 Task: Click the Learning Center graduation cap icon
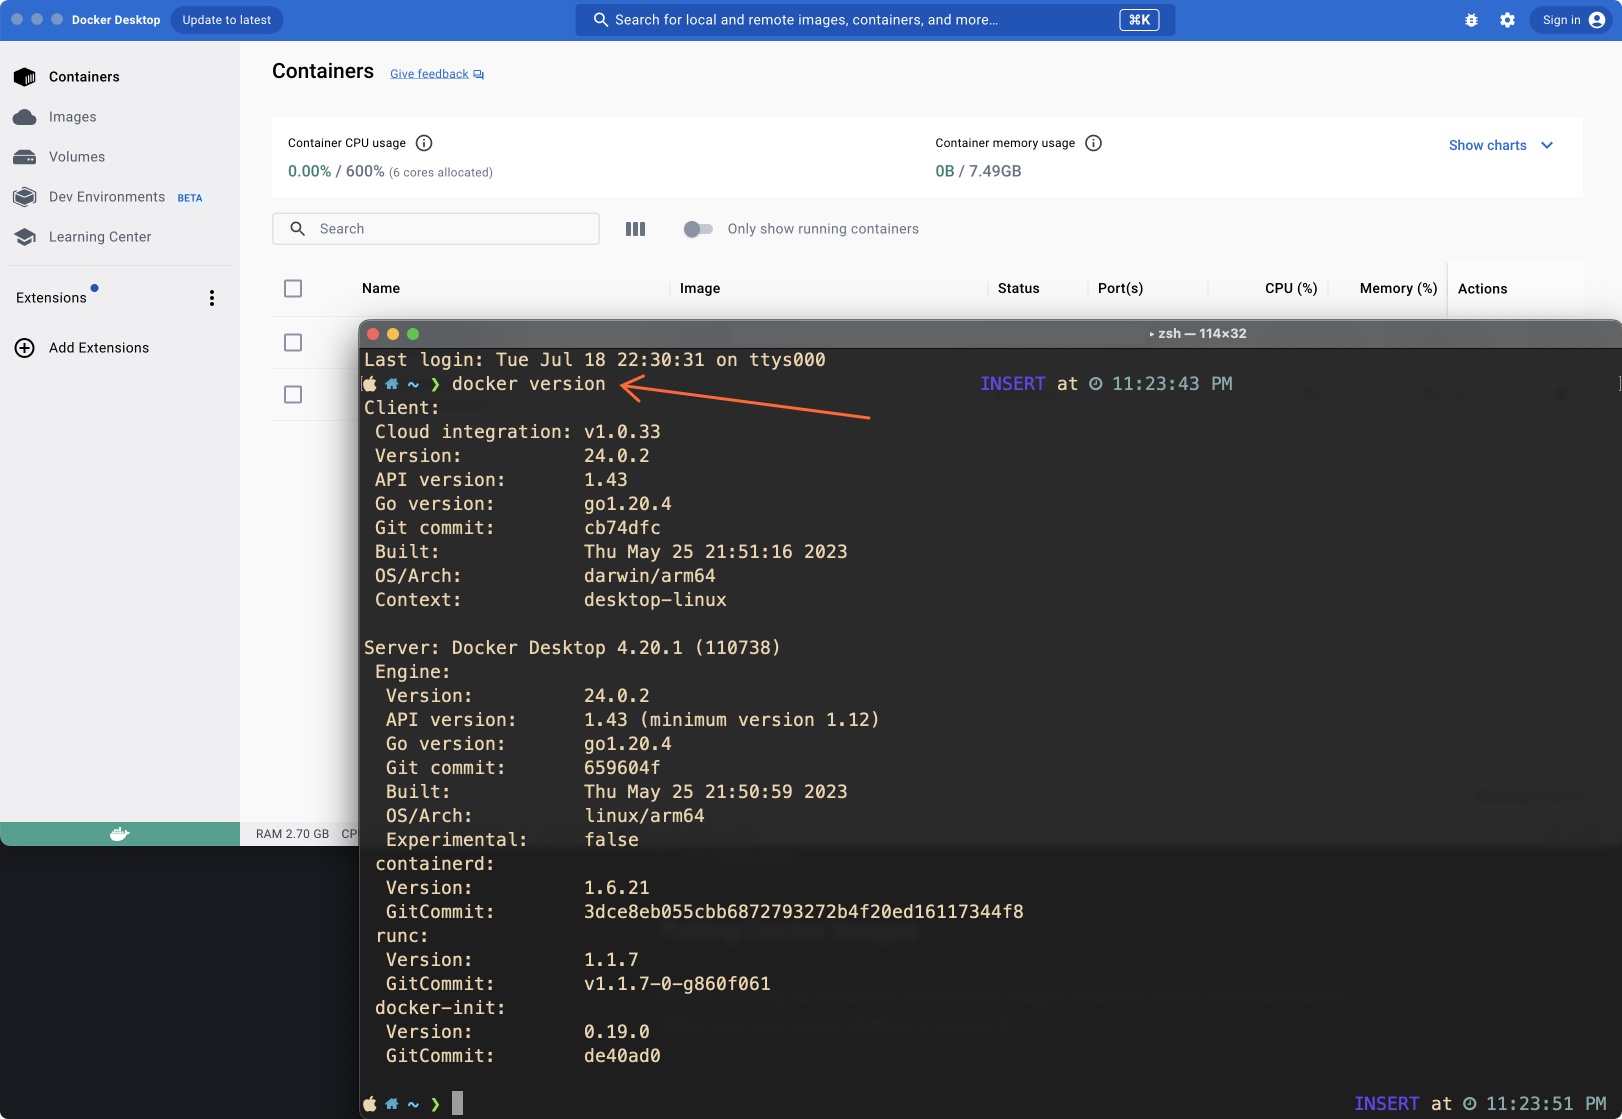coord(25,237)
